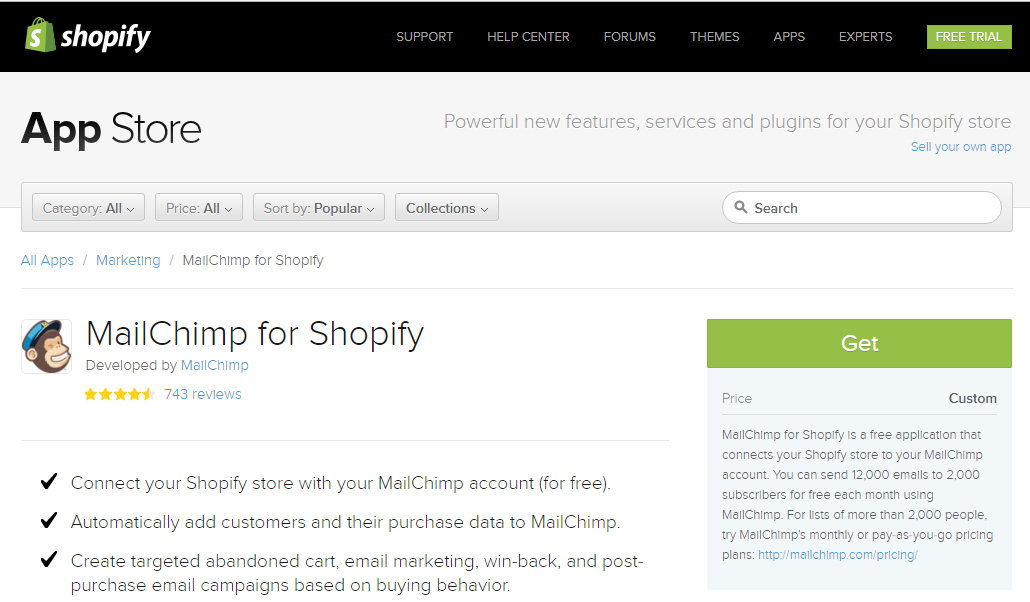Viewport: 1030px width, 602px height.
Task: Open Experts in top navigation
Action: (865, 37)
